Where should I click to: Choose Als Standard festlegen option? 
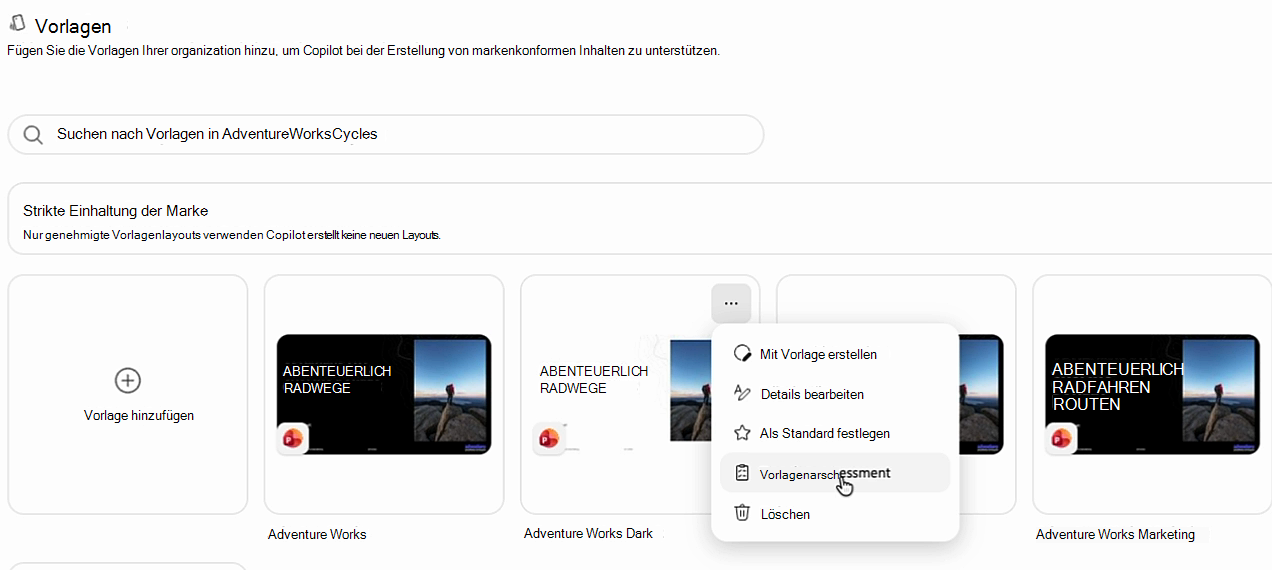(x=835, y=433)
